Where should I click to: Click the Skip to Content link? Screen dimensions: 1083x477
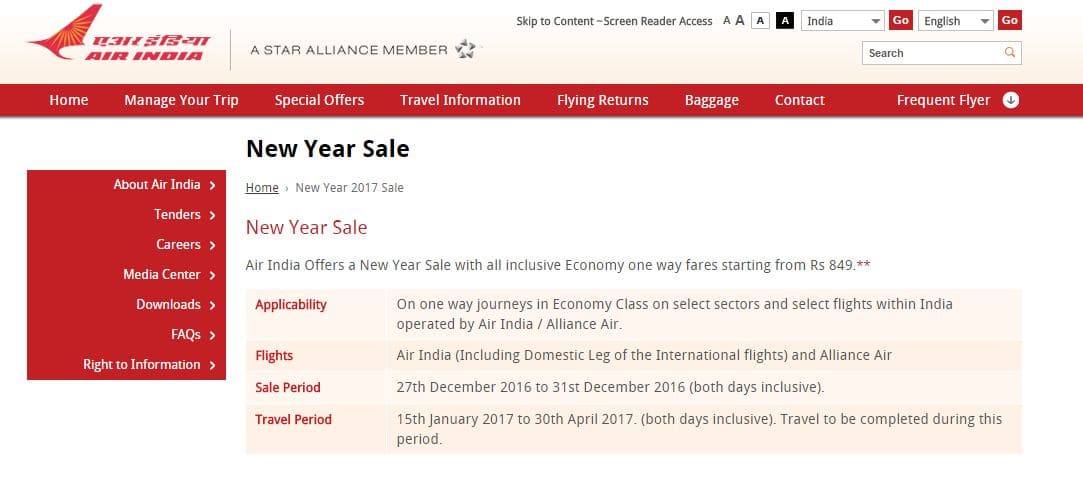pos(555,21)
